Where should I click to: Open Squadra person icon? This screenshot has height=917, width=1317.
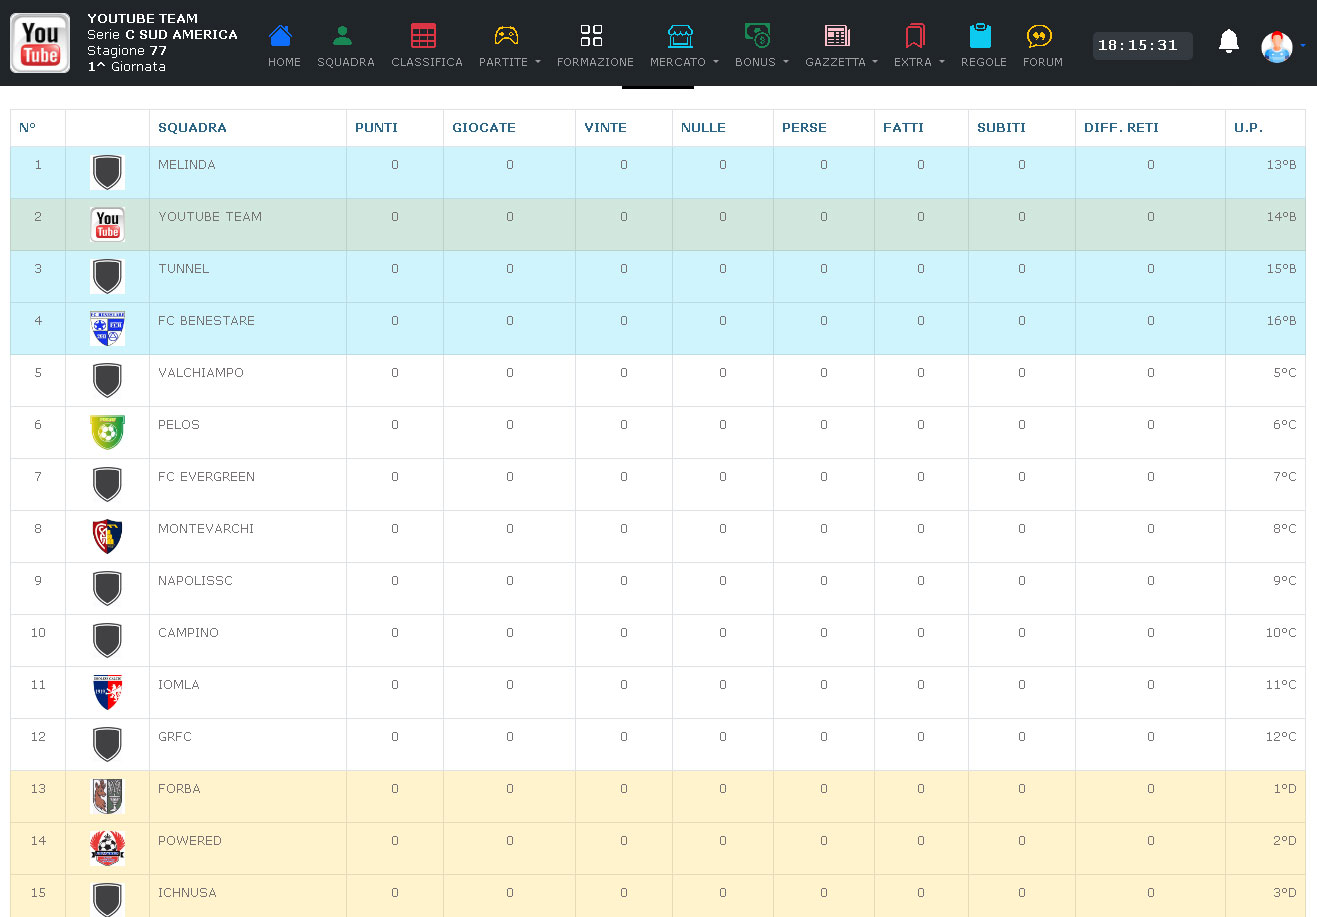[342, 36]
